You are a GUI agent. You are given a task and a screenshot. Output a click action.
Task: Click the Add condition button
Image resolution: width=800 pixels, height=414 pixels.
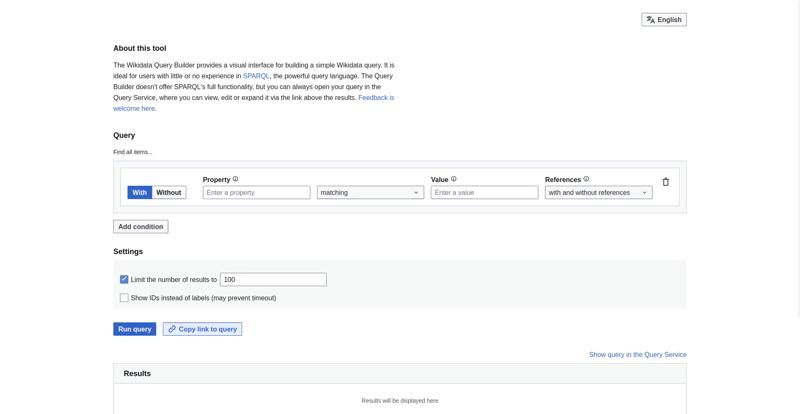pos(141,227)
